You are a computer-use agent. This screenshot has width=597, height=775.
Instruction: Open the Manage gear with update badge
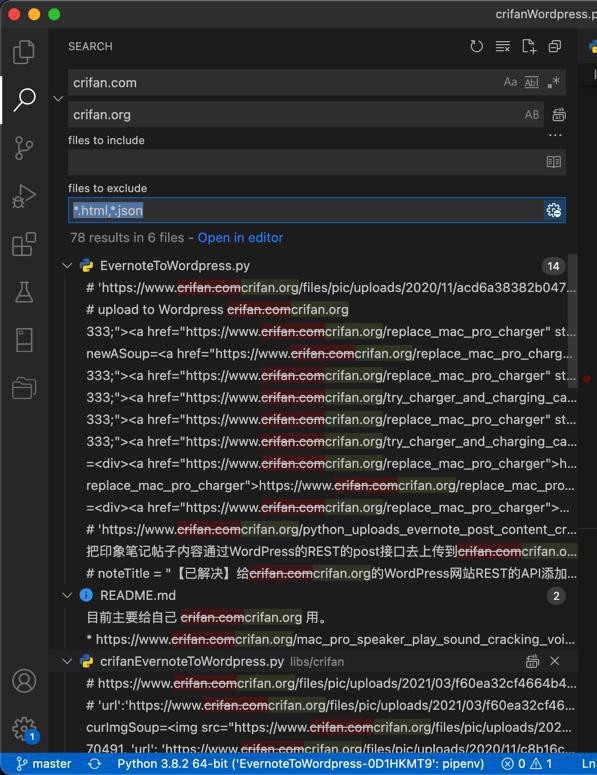[24, 729]
